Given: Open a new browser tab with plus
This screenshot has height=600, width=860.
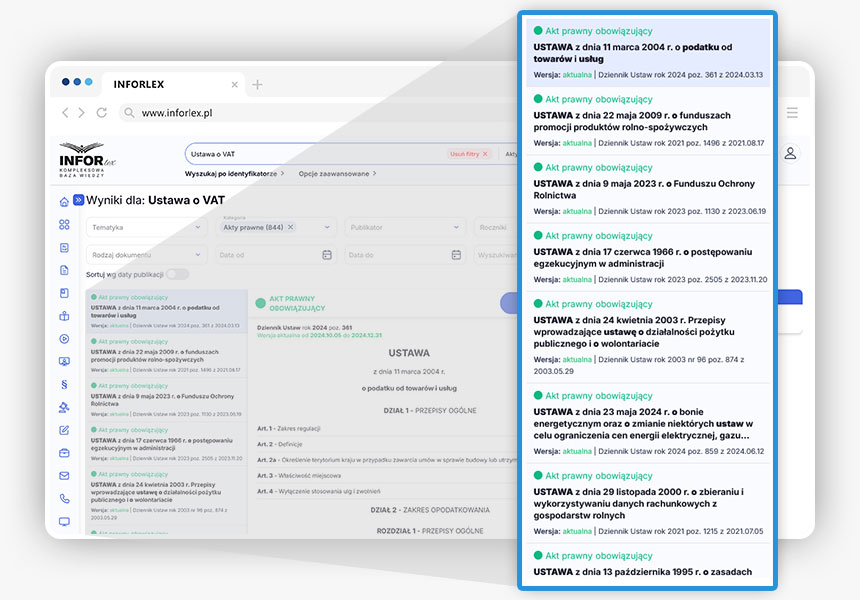Looking at the screenshot, I should (x=257, y=85).
